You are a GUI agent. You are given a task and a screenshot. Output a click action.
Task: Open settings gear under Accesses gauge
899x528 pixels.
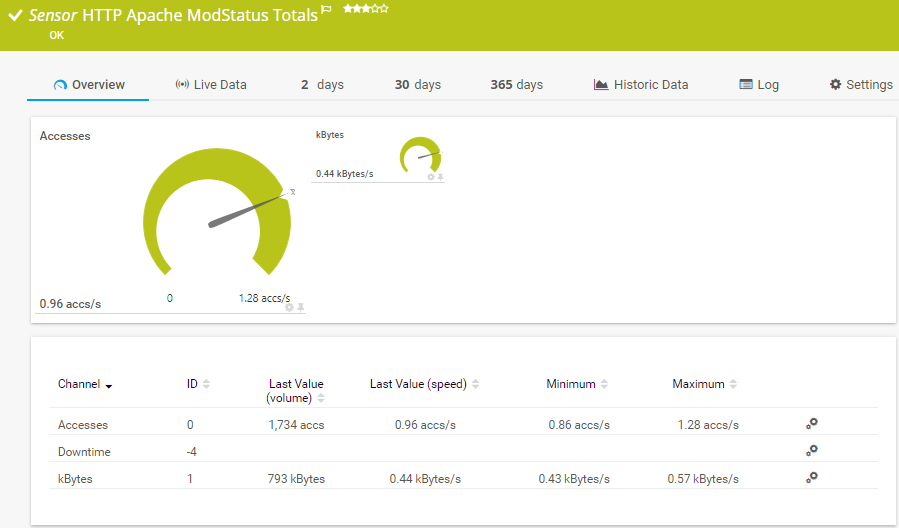click(x=289, y=307)
